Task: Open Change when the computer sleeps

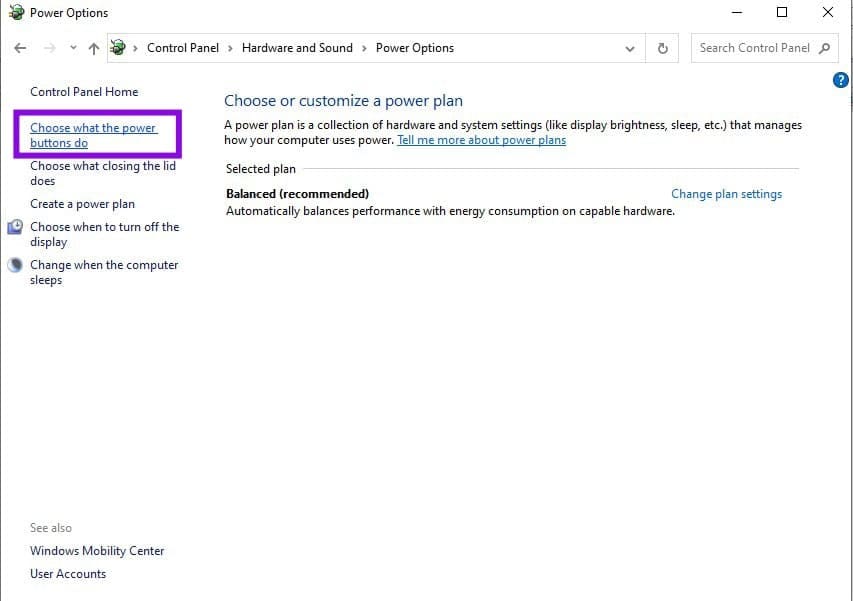Action: coord(104,272)
